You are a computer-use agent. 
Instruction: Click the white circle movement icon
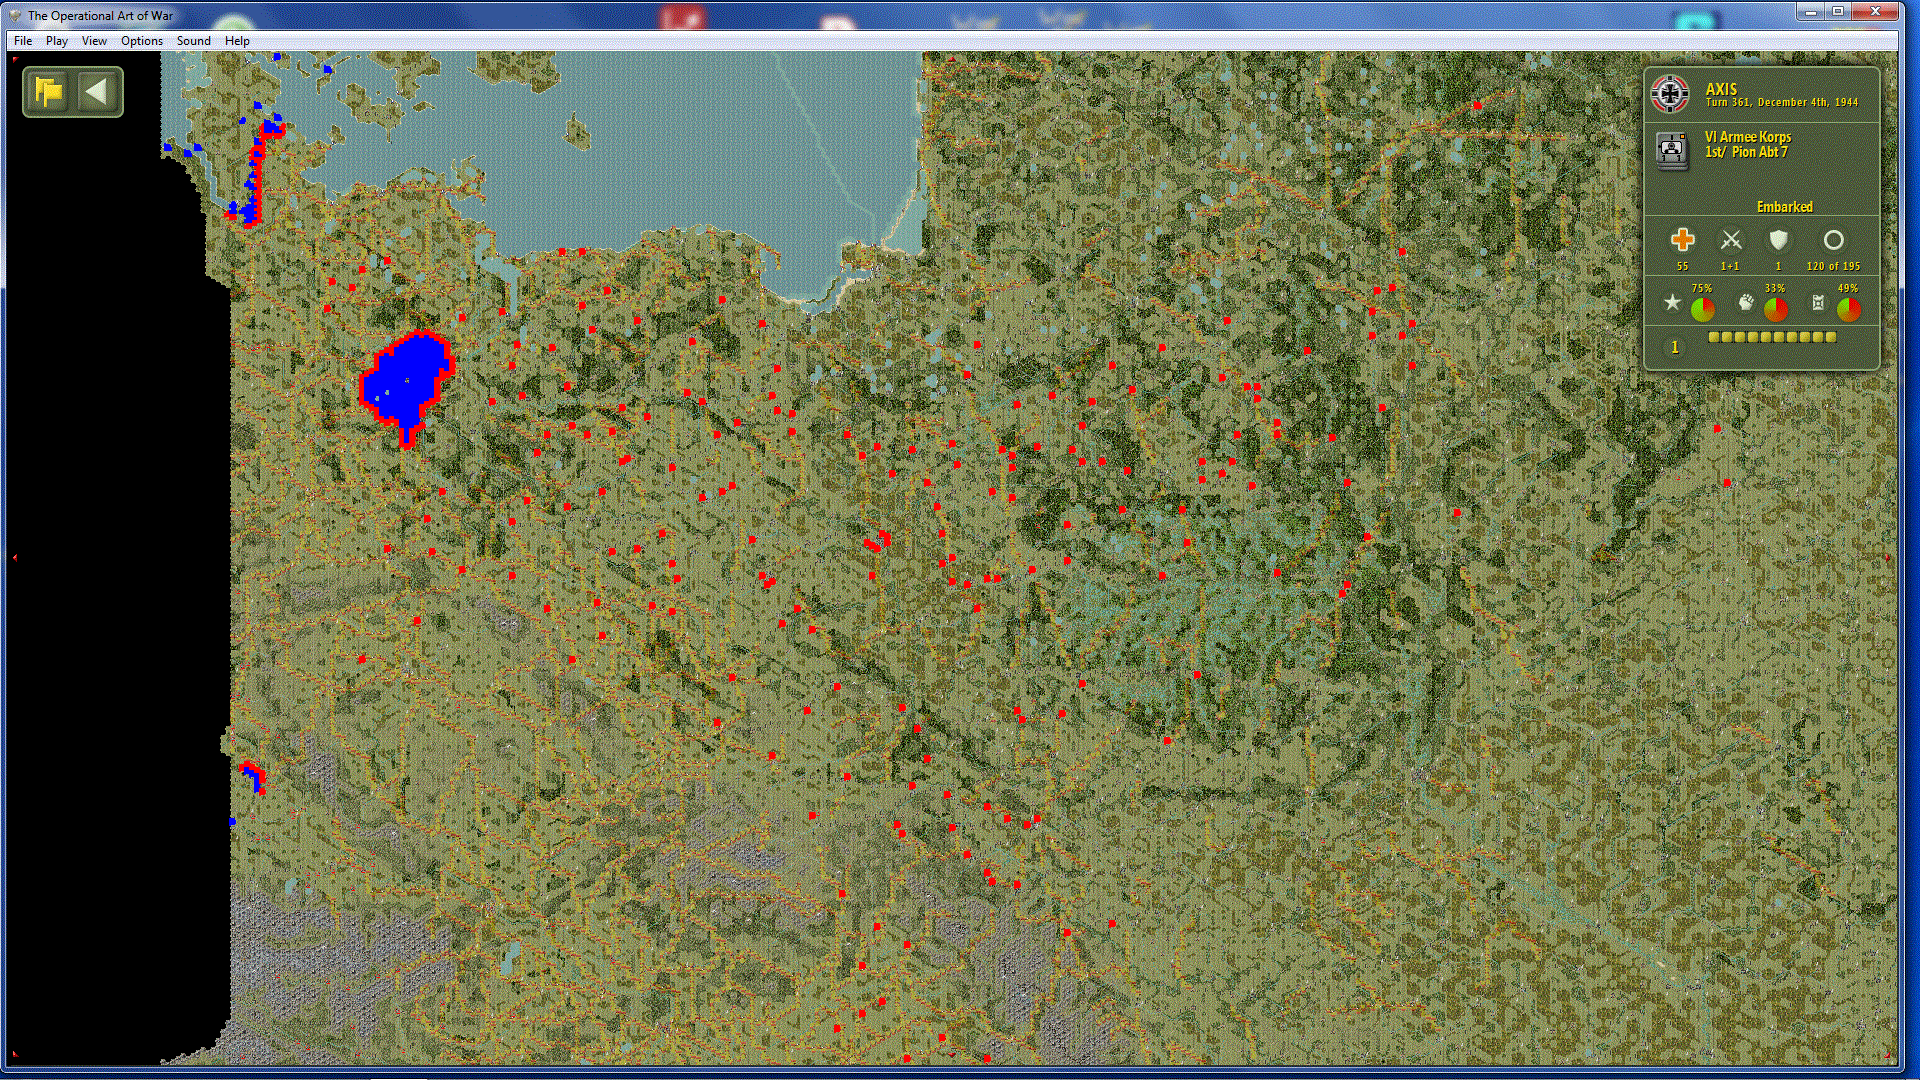click(1833, 240)
